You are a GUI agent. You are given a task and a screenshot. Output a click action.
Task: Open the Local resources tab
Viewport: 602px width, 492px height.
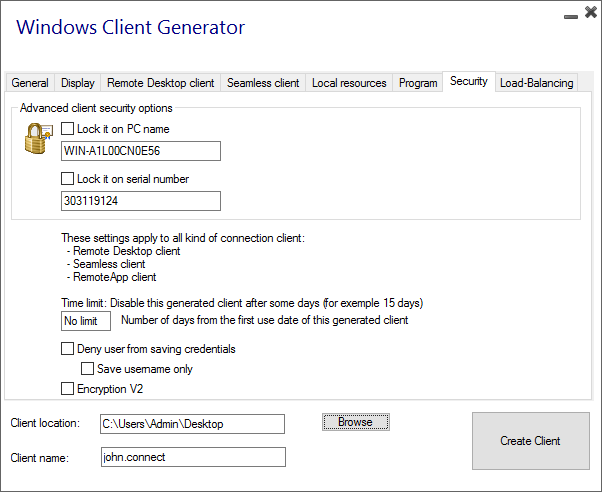click(349, 83)
